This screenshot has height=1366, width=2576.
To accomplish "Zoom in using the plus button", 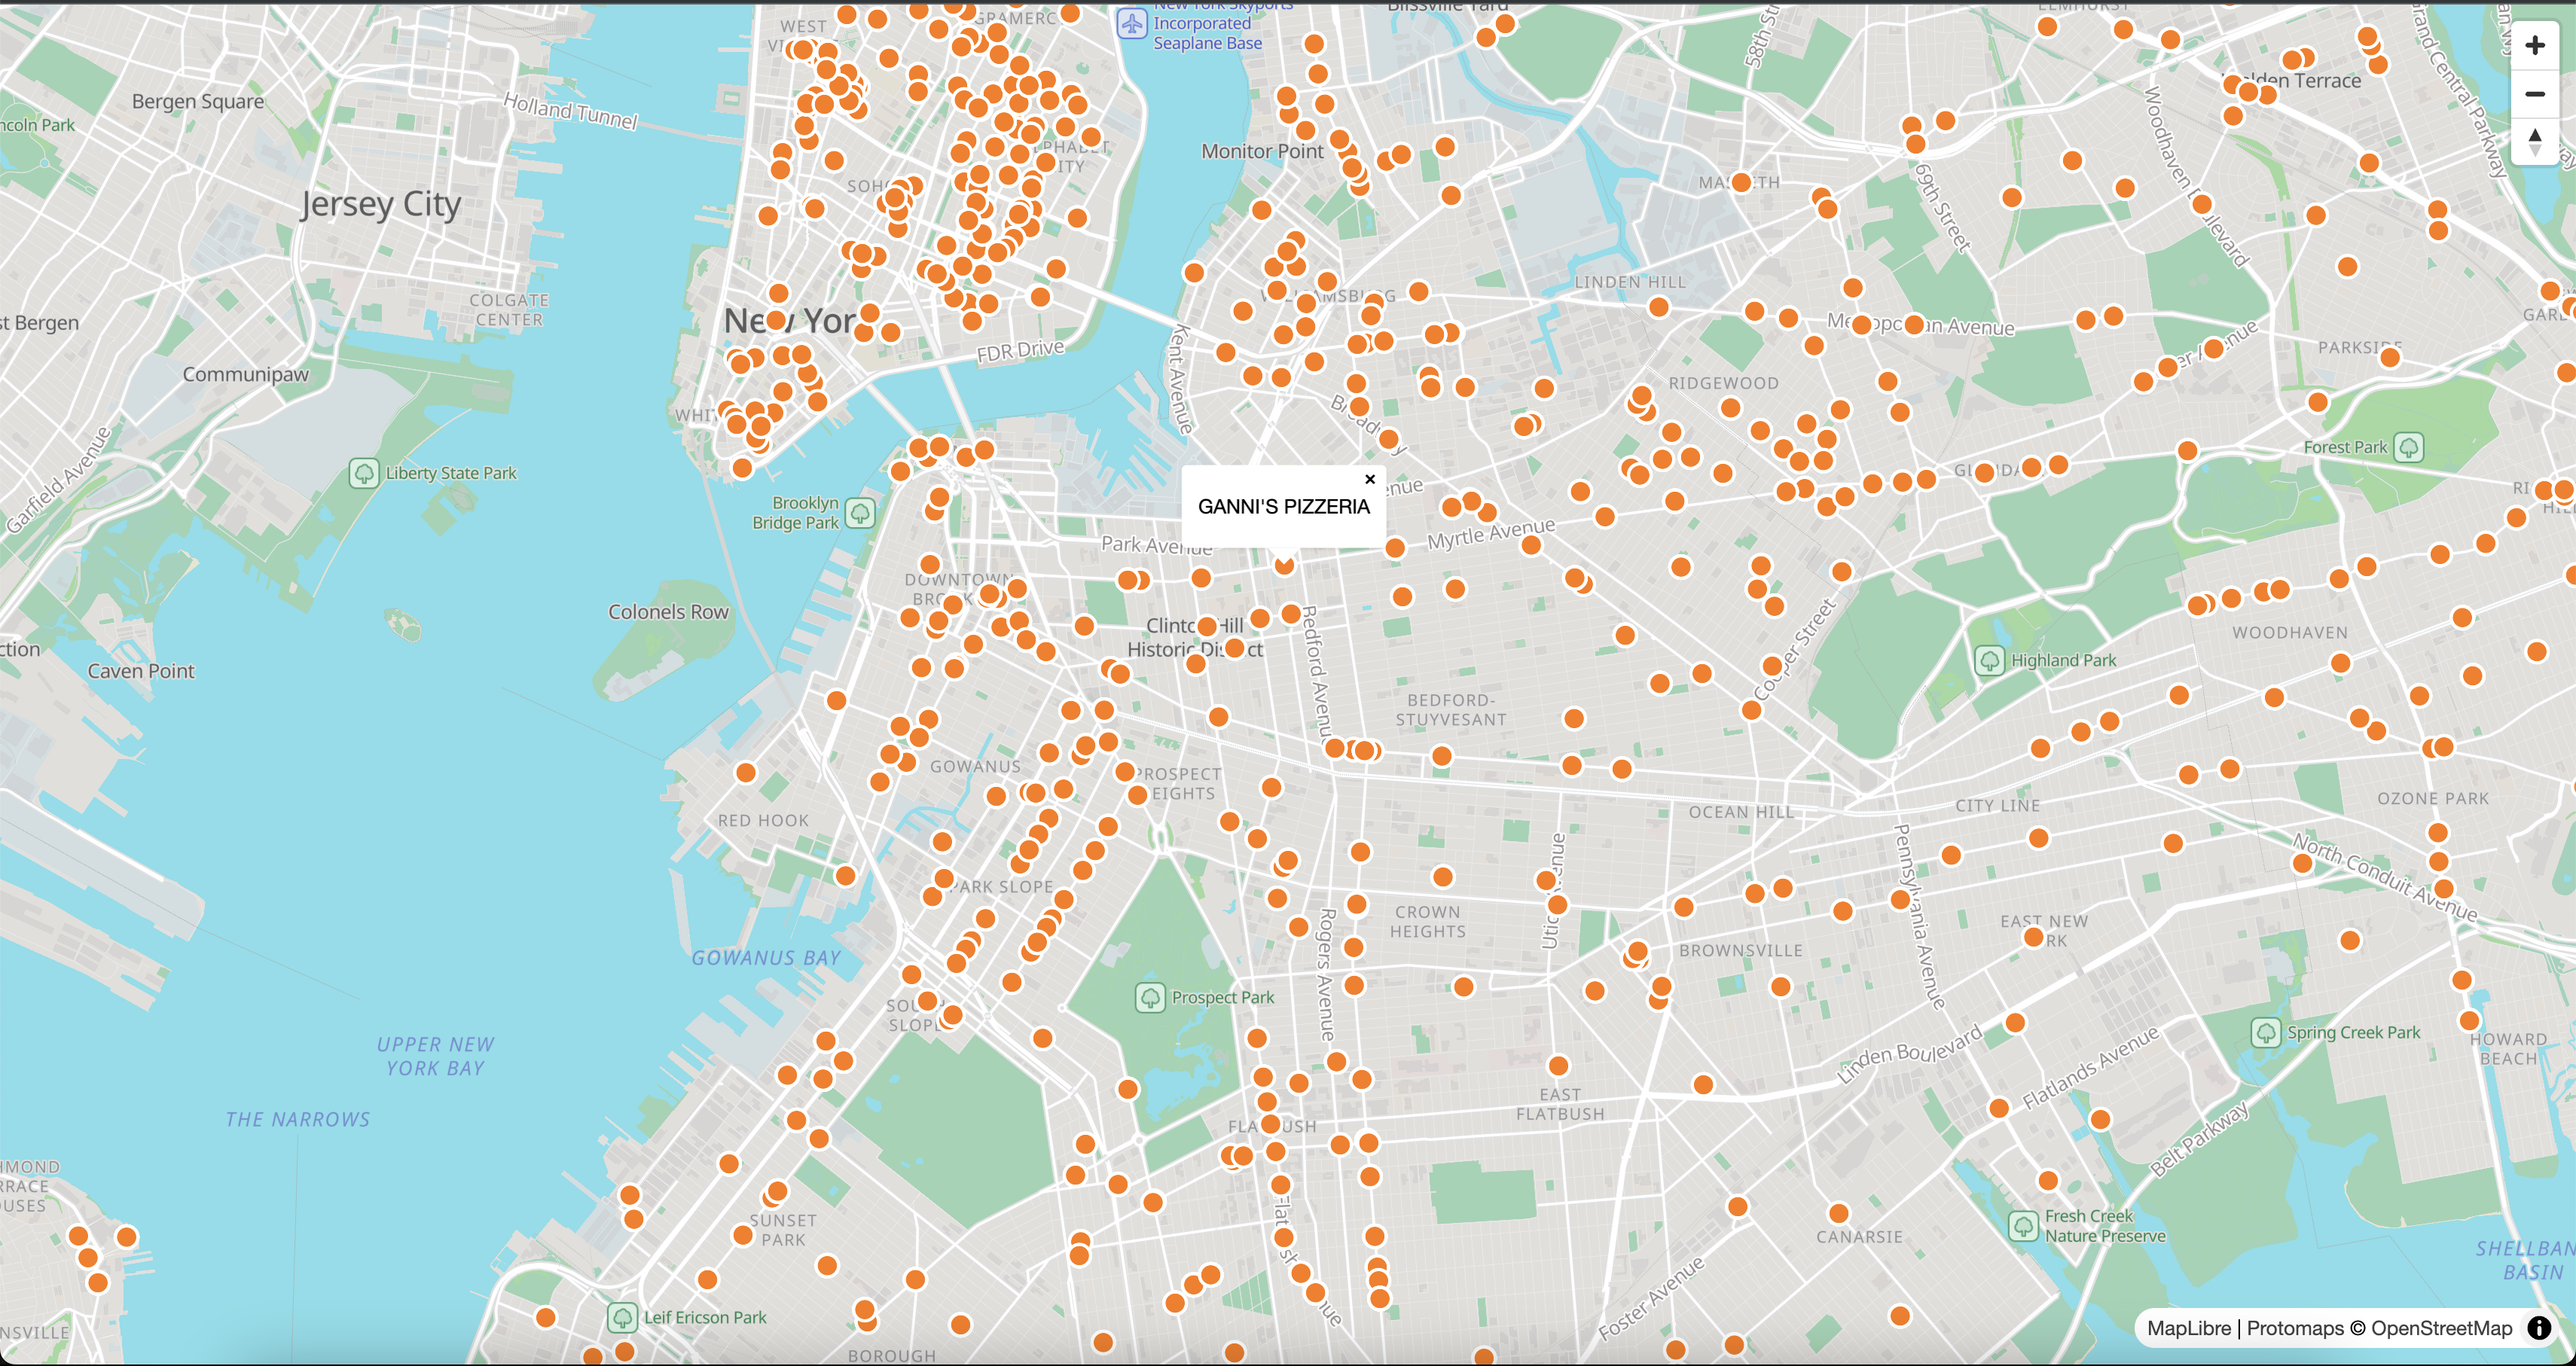I will (x=2534, y=46).
